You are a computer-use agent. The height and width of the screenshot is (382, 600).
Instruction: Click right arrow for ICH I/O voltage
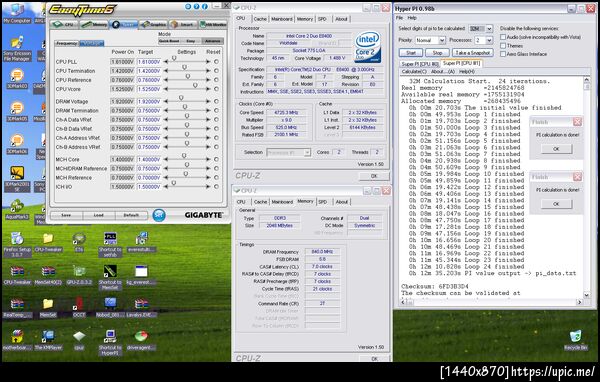click(x=208, y=187)
